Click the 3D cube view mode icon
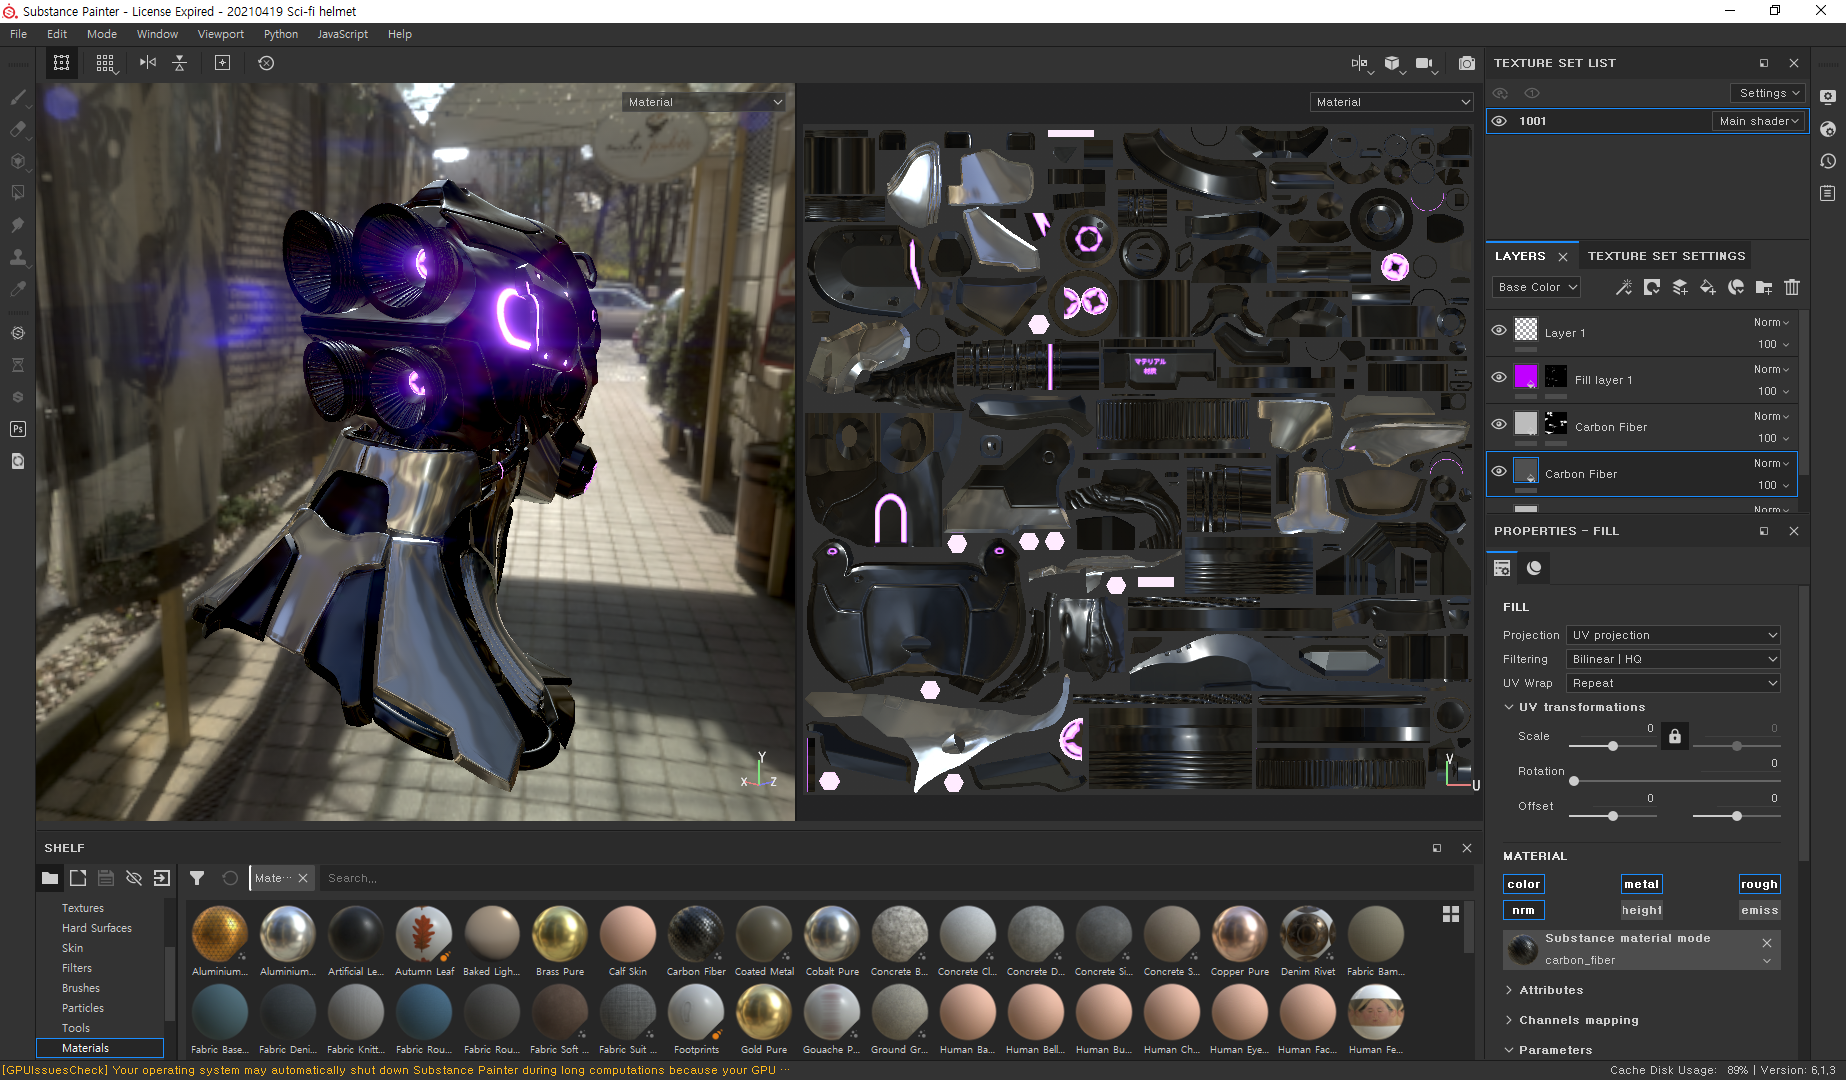1846x1080 pixels. click(x=1392, y=63)
